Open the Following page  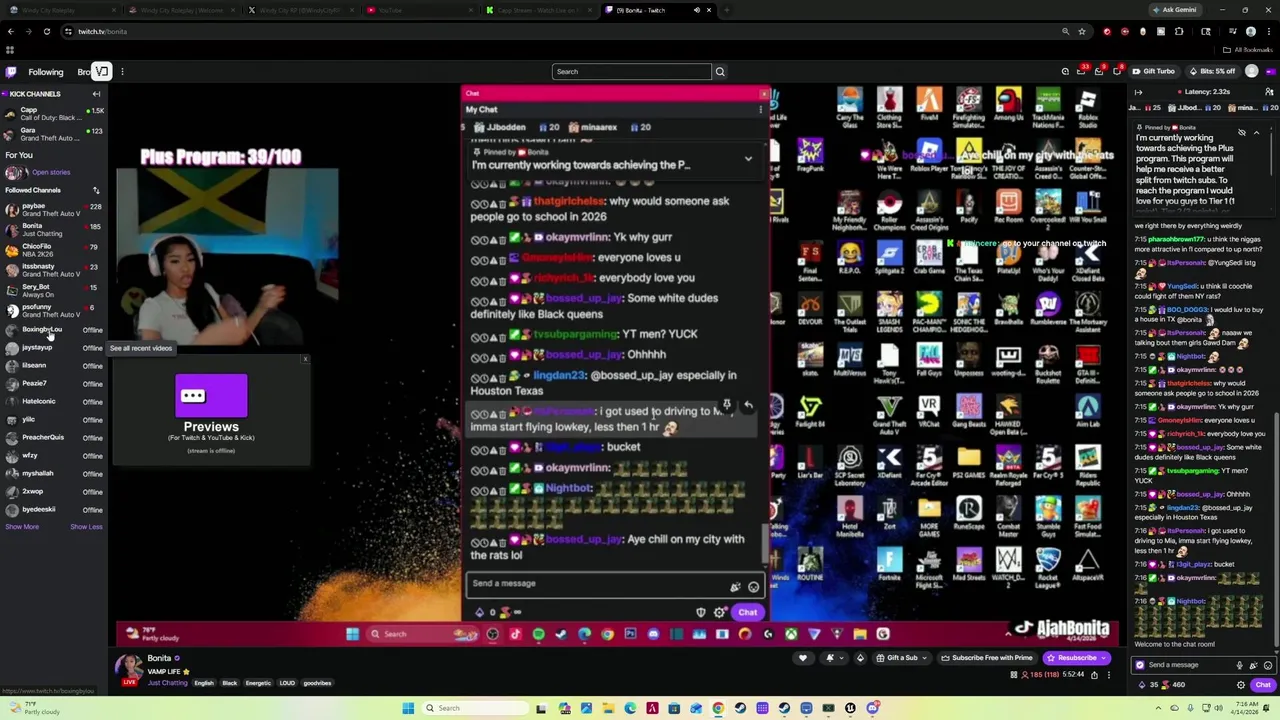(45, 72)
